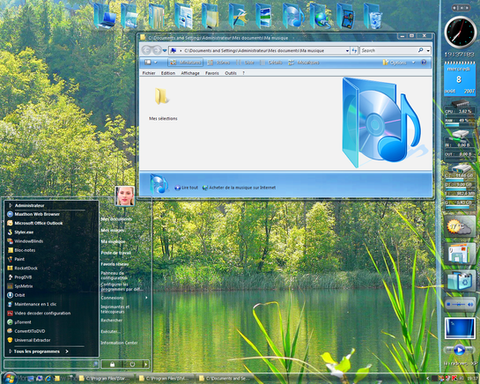480x384 pixels.
Task: Click the help question mark icon
Action: [x=424, y=62]
